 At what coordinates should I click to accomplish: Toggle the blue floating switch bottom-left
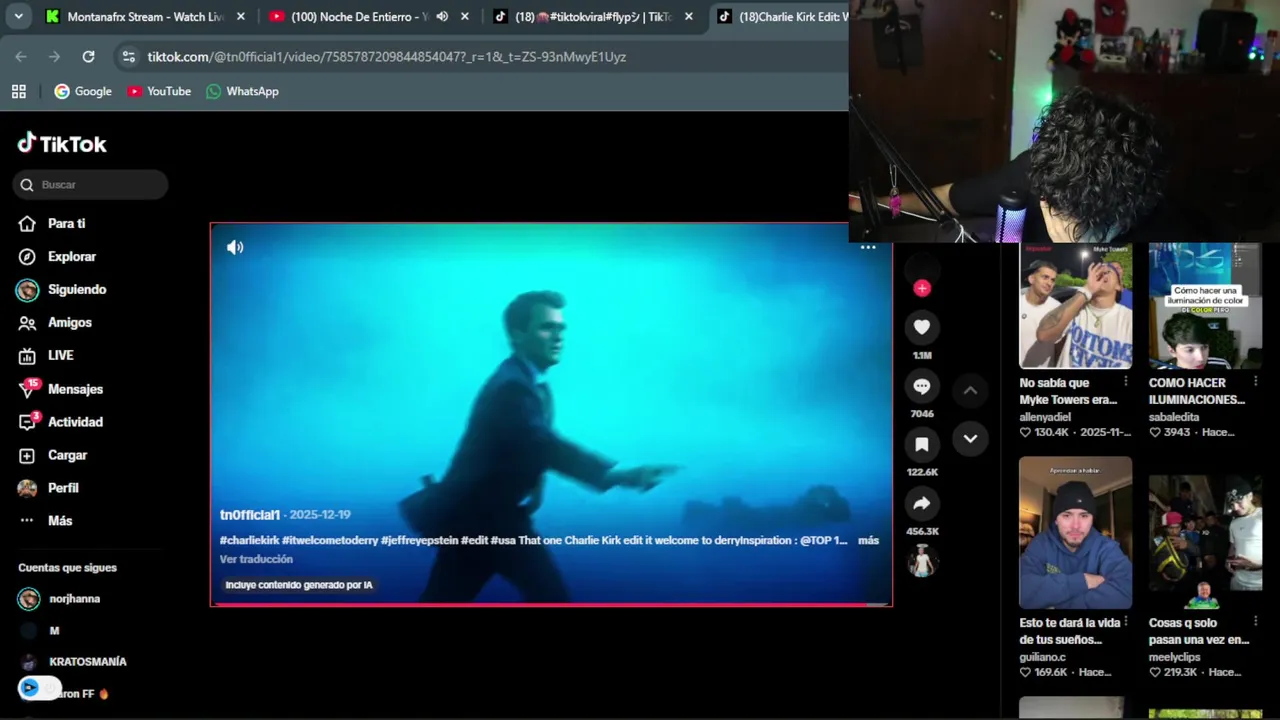coord(39,688)
